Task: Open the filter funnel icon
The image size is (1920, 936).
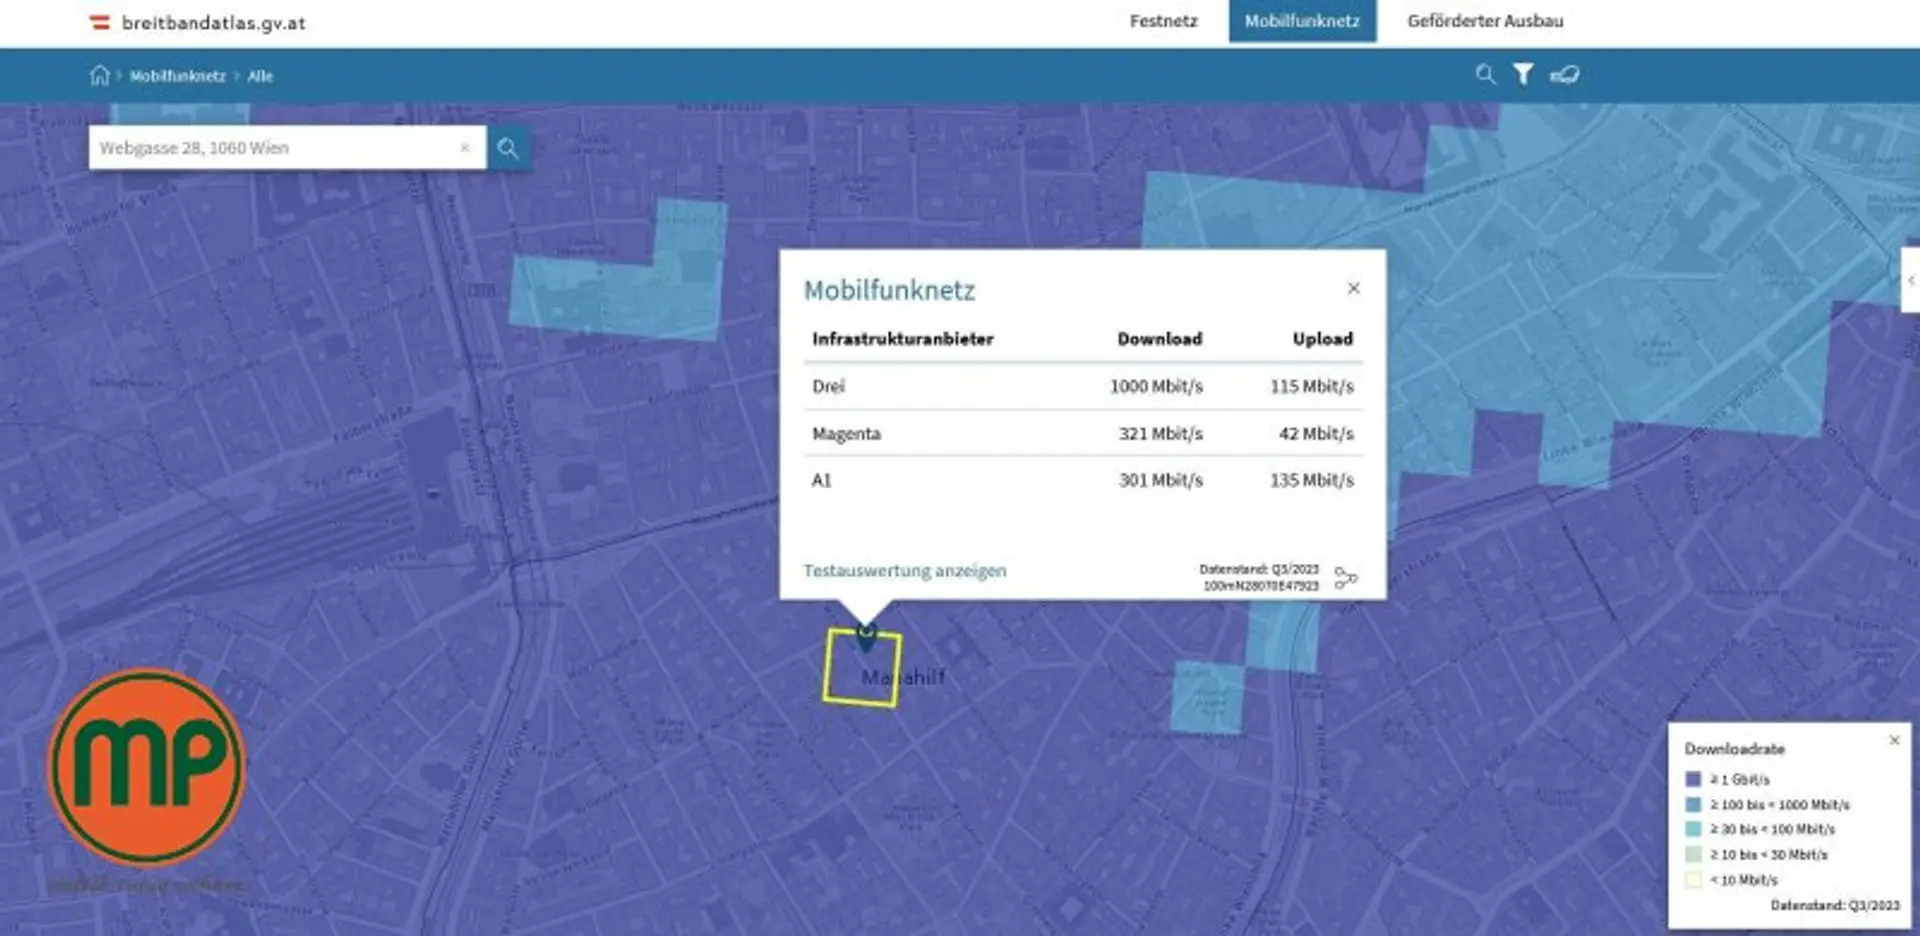Action: pos(1523,74)
